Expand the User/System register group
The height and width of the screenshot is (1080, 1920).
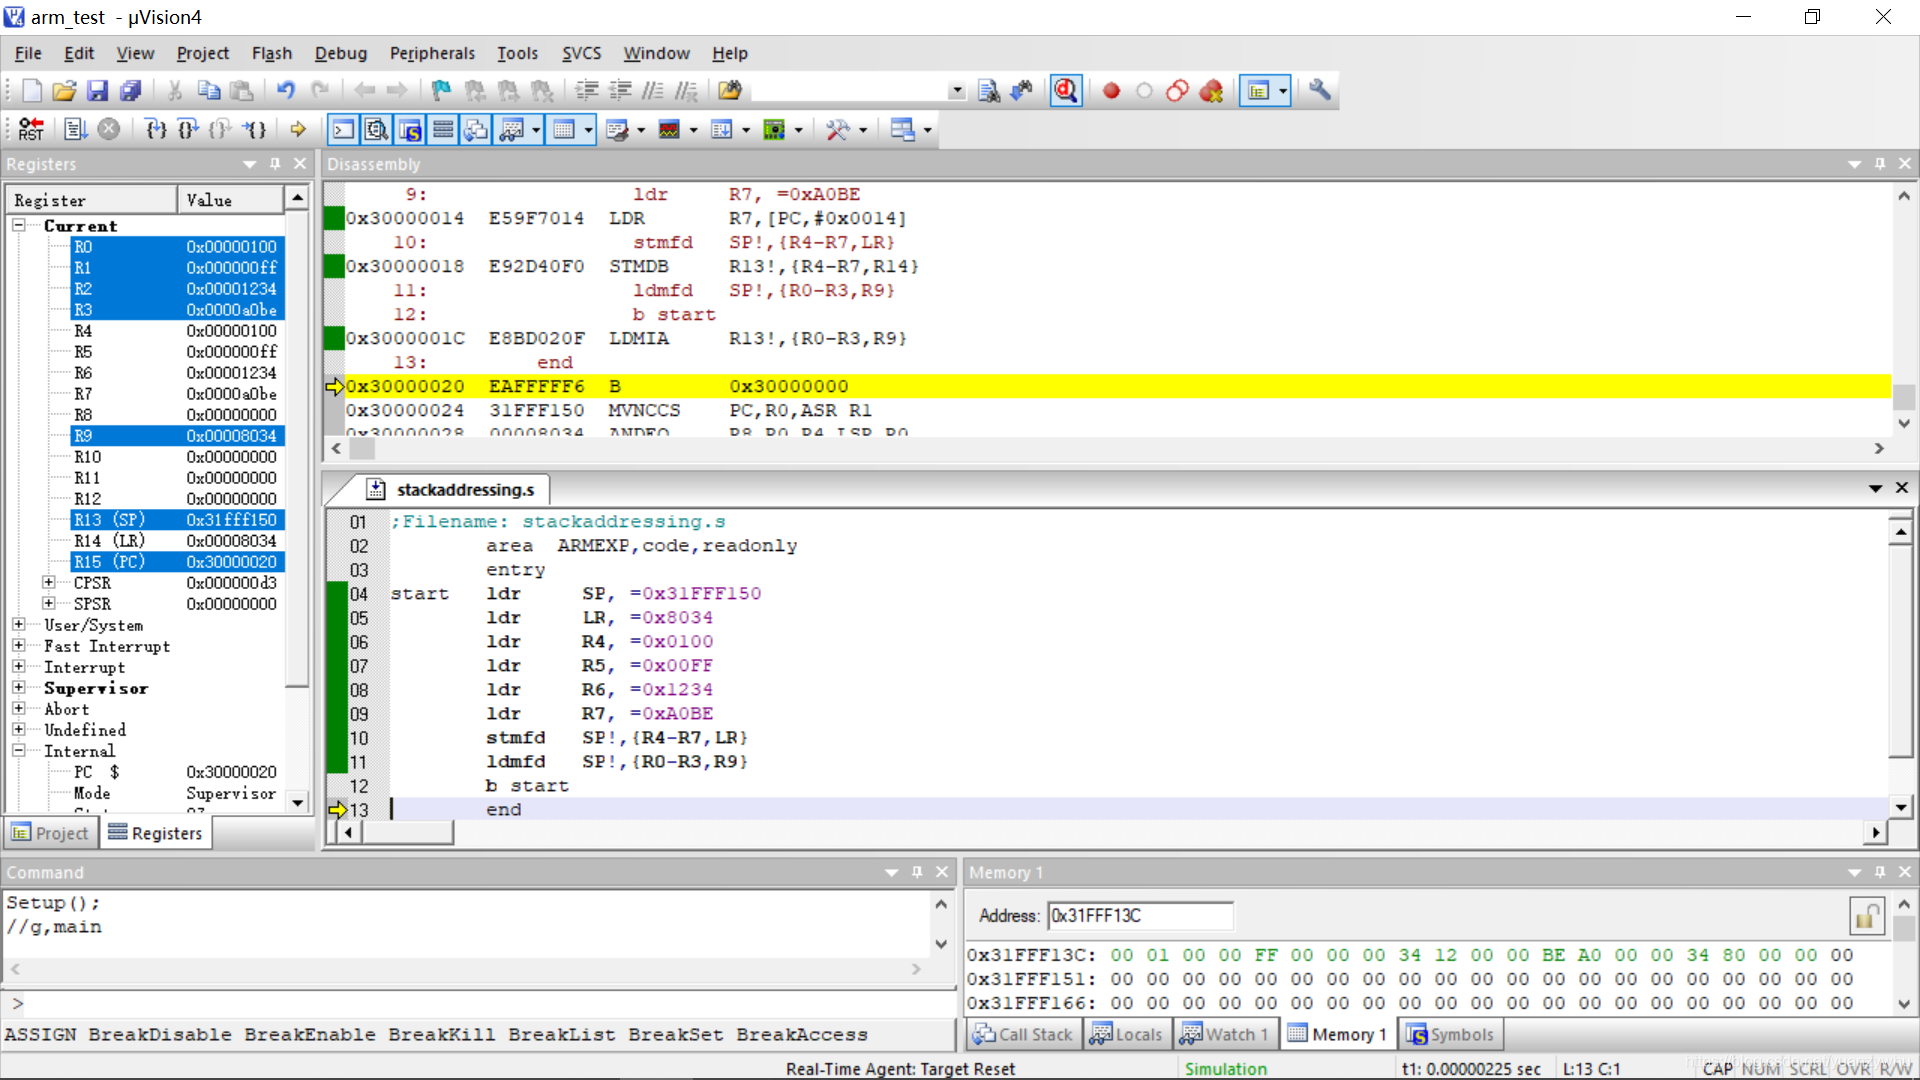coord(18,624)
